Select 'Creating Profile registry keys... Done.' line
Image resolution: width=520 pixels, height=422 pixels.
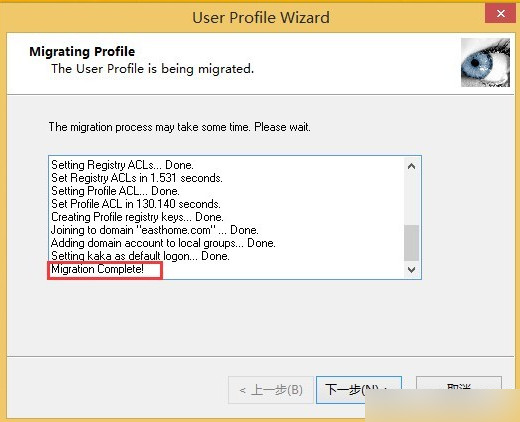pyautogui.click(x=137, y=217)
